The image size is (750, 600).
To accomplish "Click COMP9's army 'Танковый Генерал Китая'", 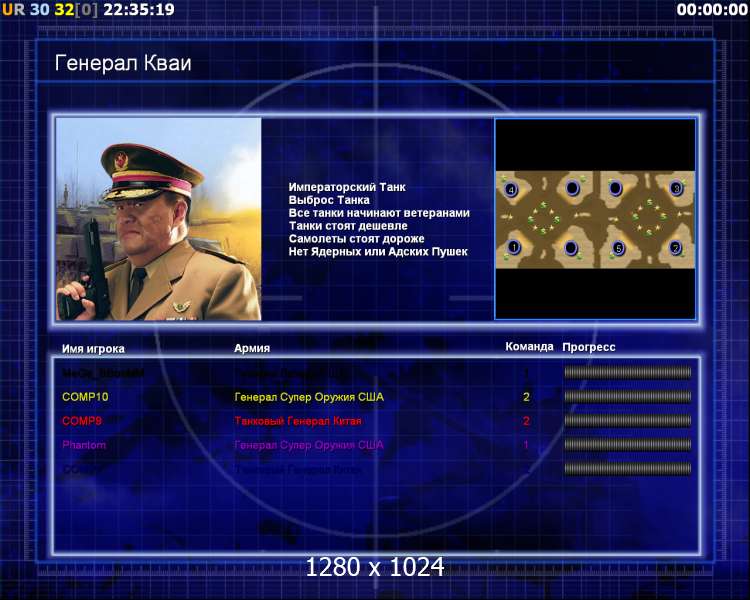I will click(298, 421).
